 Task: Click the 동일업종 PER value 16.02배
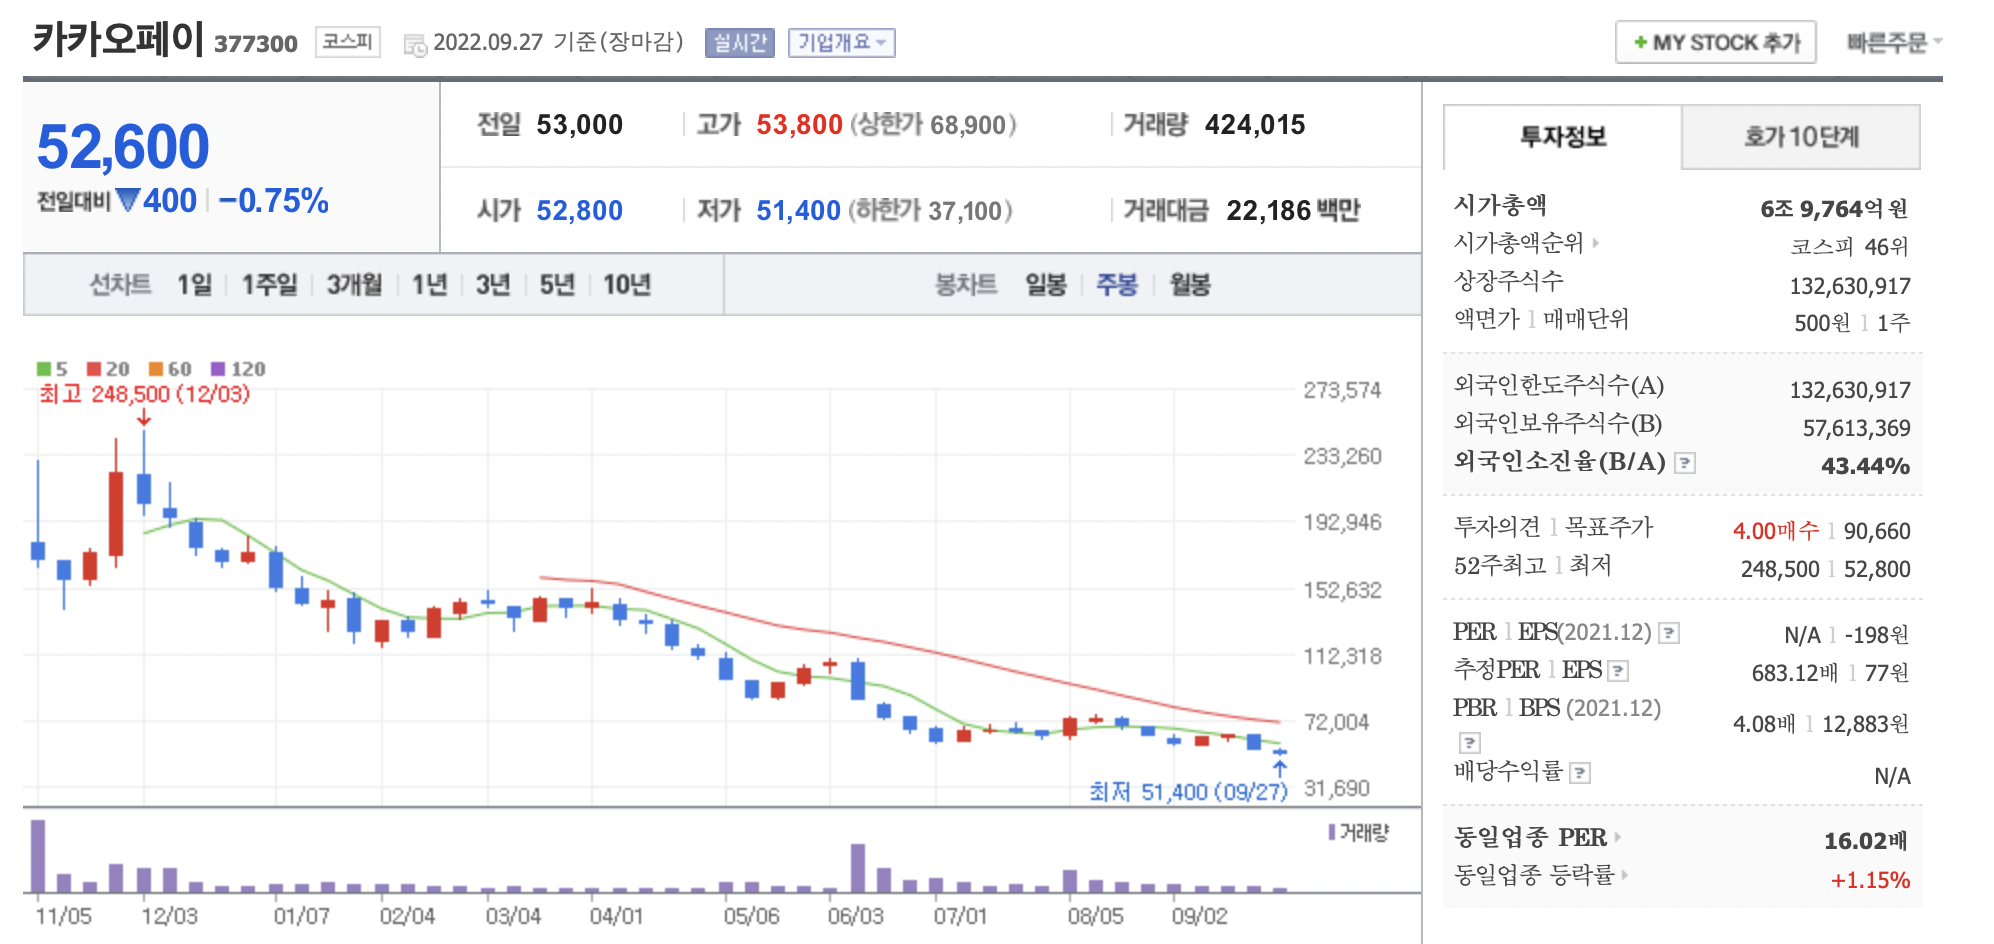click(1866, 841)
